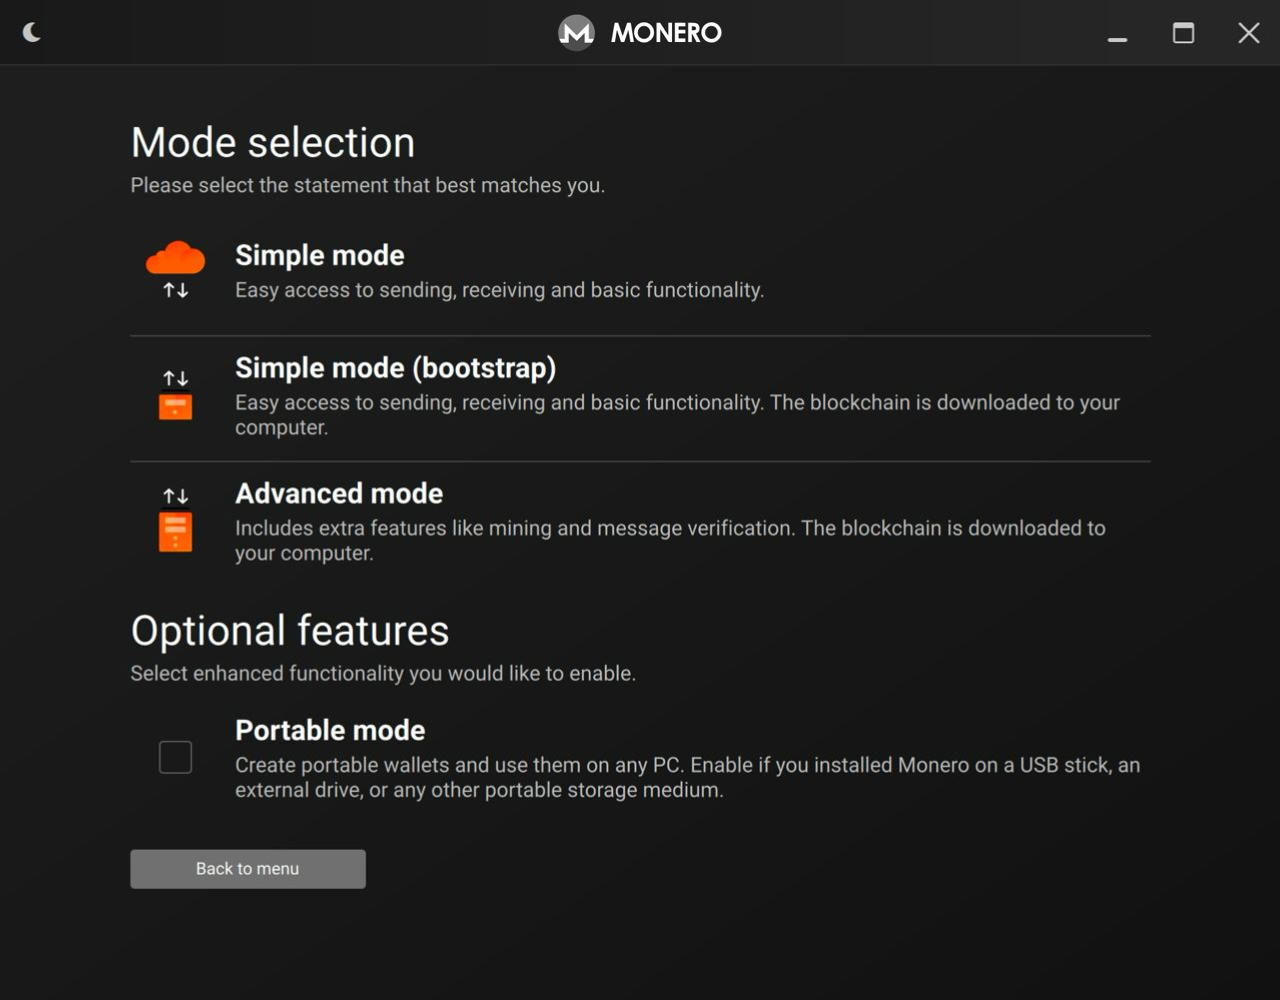
Task: Click the Simple mode (bootstrap) node icon
Action: [175, 395]
